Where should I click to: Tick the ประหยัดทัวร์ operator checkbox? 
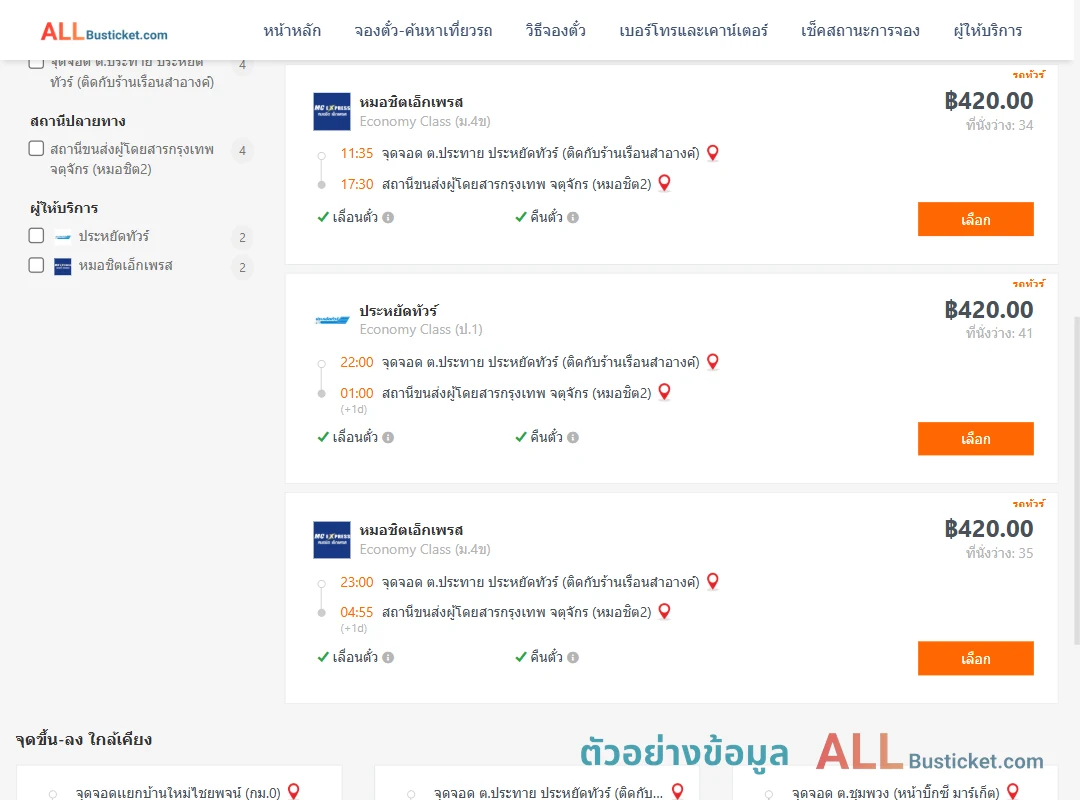tap(37, 236)
